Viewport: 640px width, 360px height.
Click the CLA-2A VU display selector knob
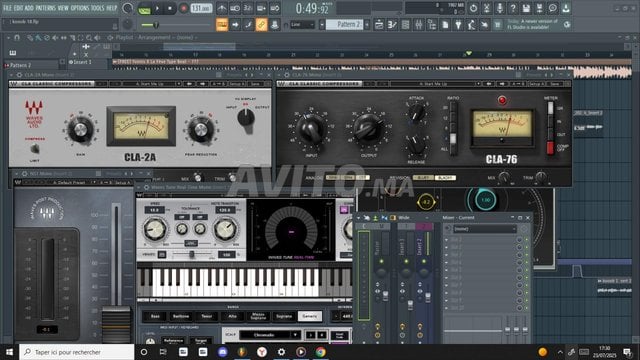[246, 118]
